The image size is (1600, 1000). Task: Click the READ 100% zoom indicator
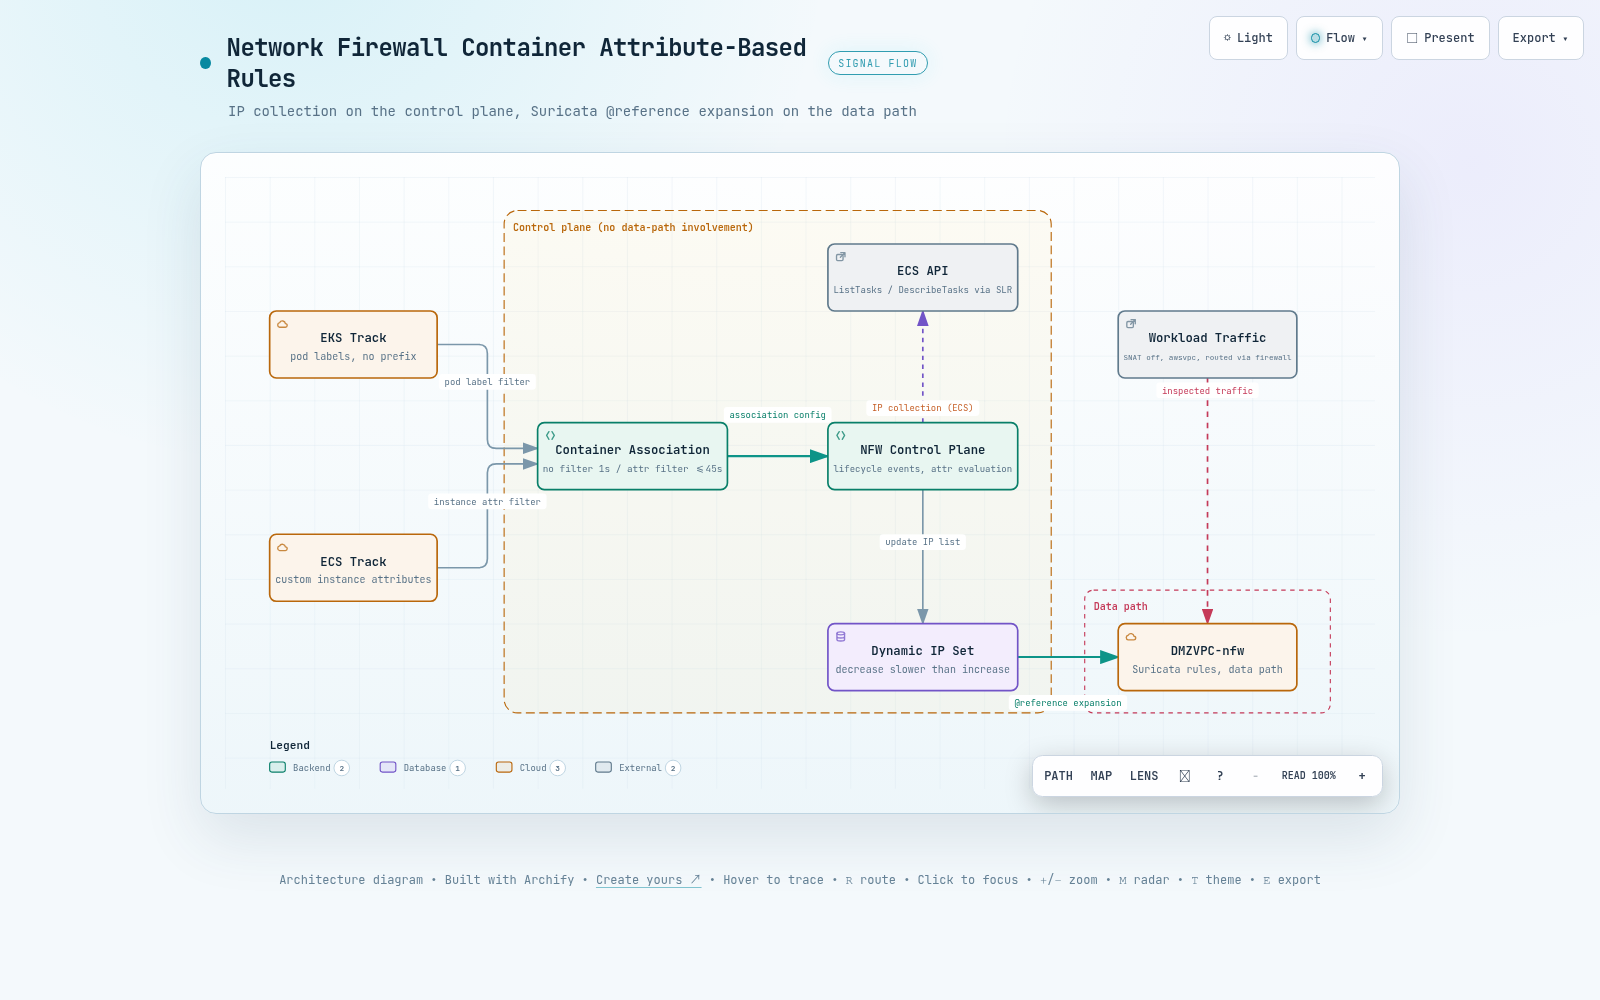(x=1309, y=776)
